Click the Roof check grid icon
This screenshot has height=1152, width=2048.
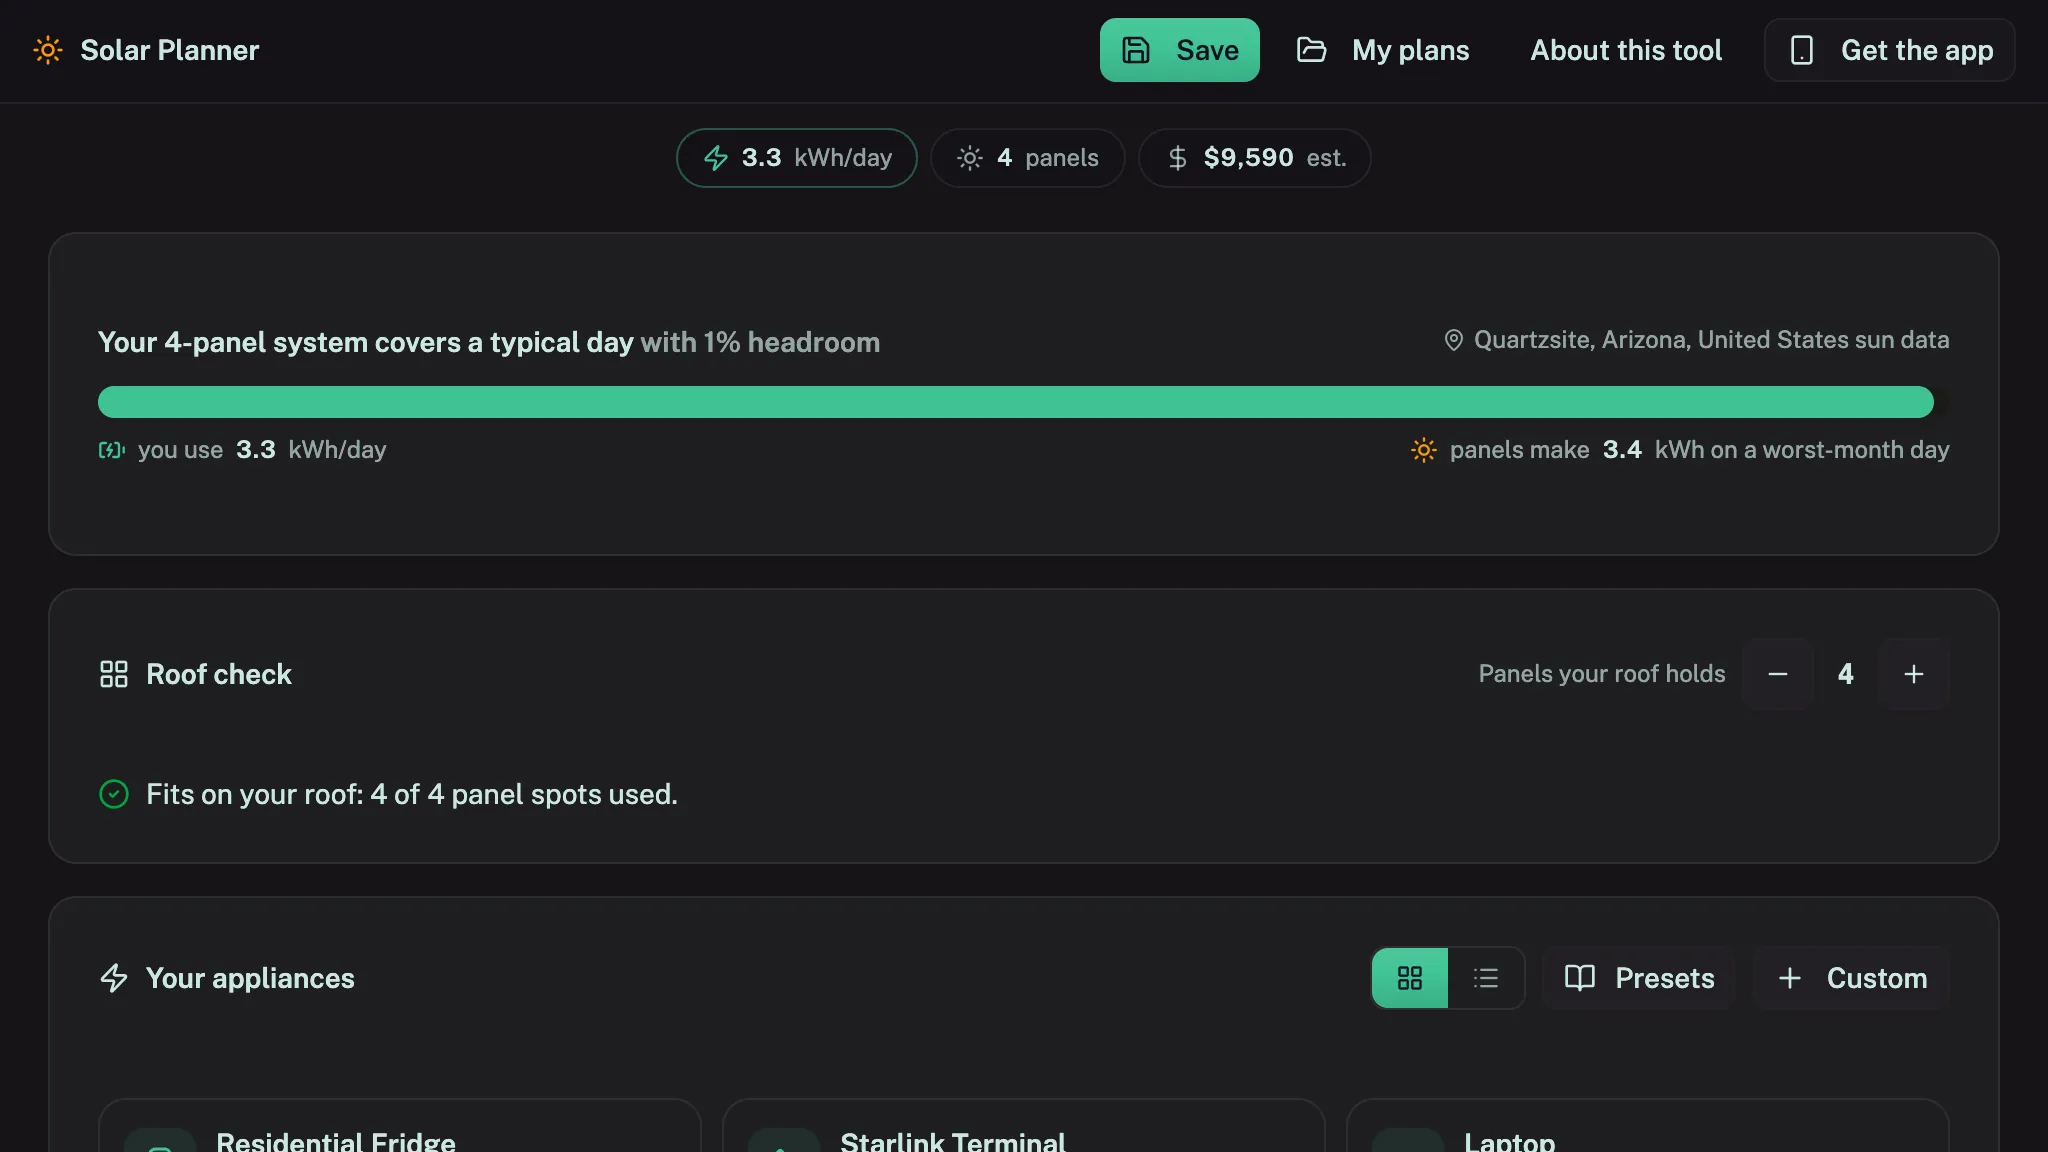114,674
